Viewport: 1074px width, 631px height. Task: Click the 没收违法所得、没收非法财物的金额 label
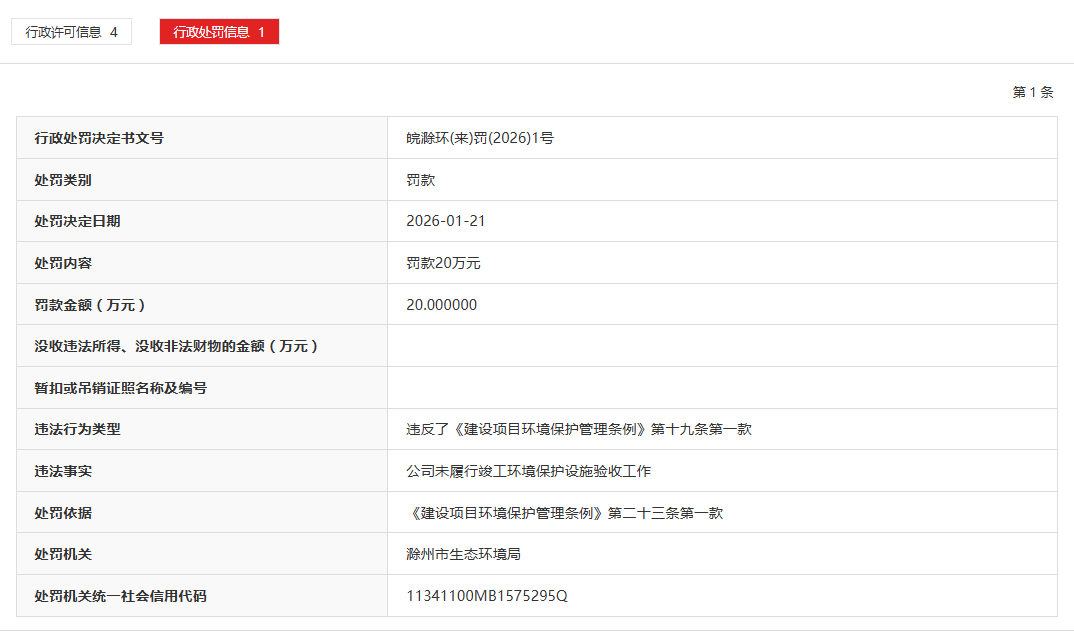click(176, 346)
